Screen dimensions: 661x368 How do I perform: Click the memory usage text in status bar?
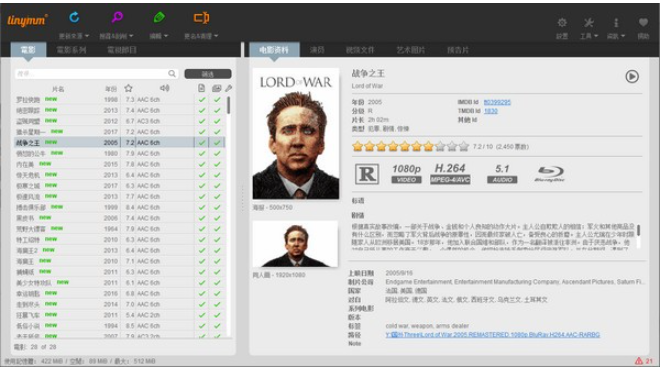pyautogui.click(x=80, y=361)
